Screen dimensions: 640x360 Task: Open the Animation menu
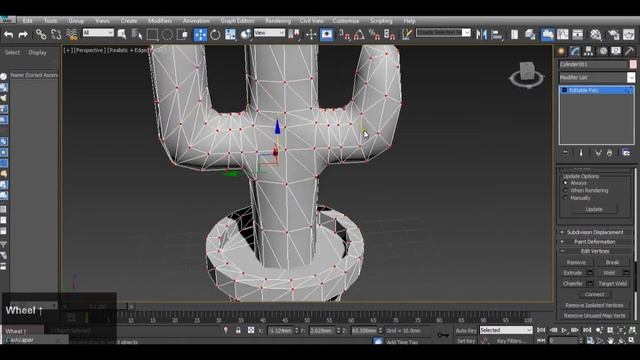pyautogui.click(x=196, y=20)
